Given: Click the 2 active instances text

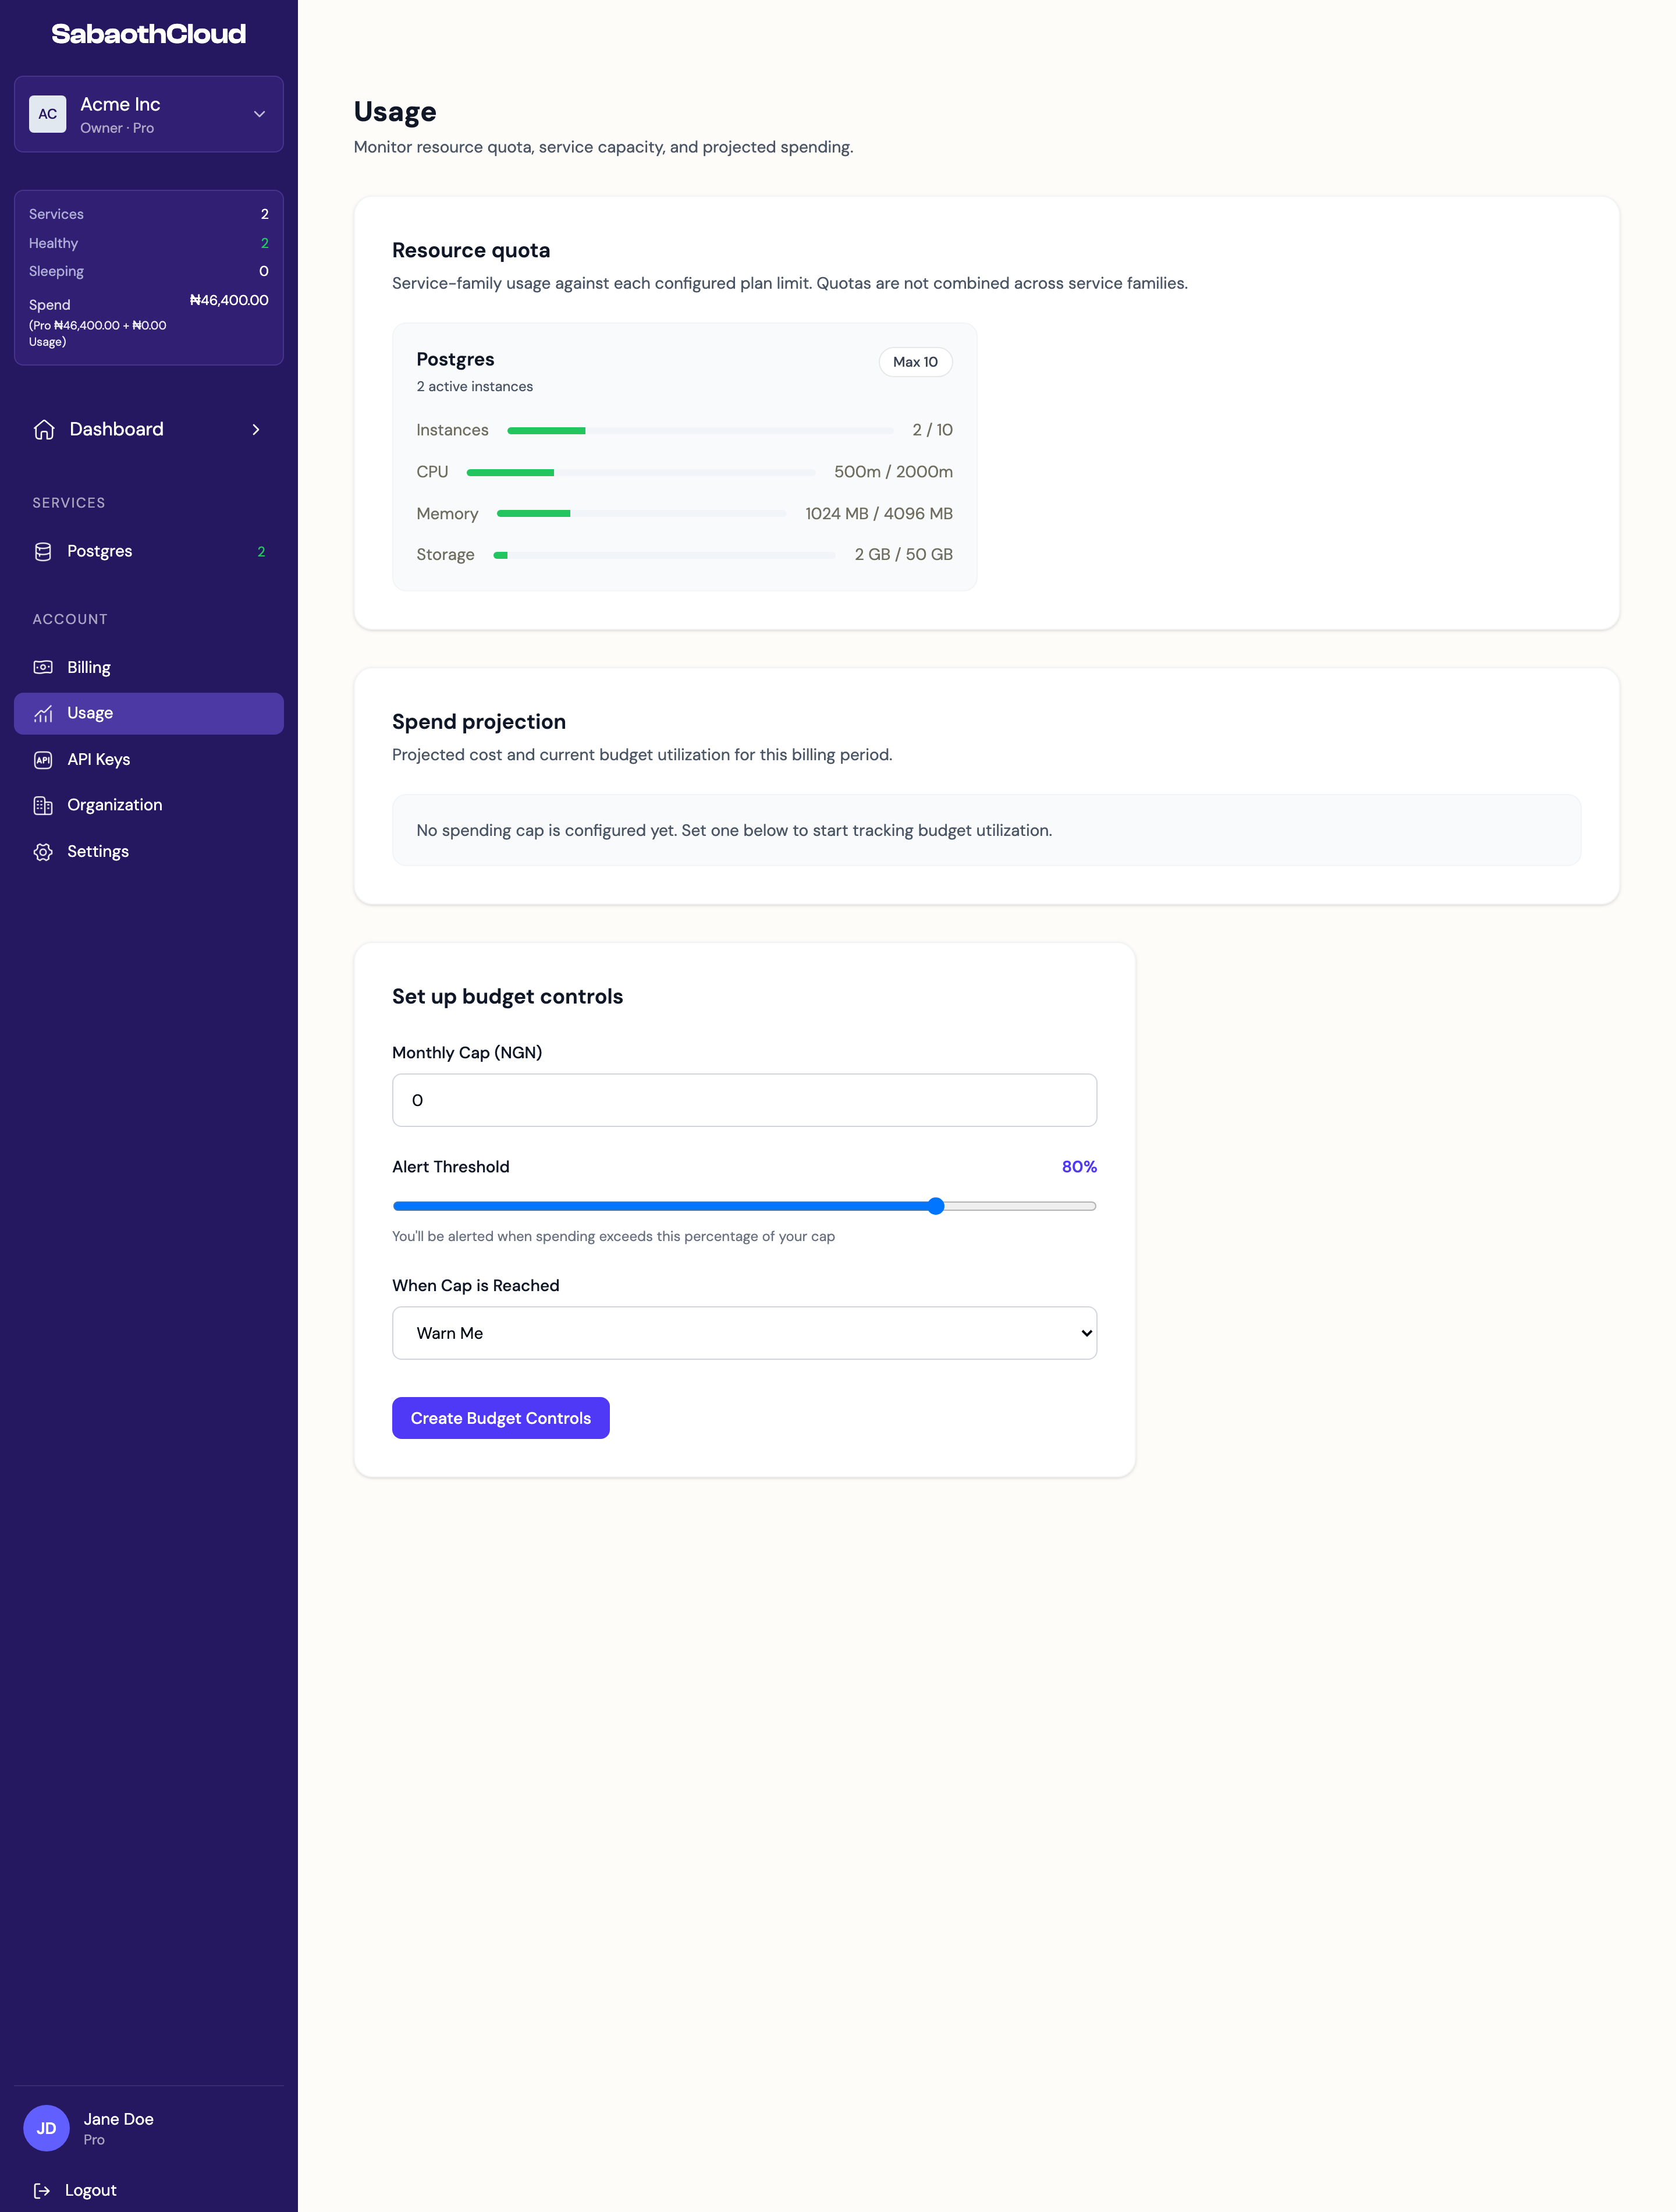Looking at the screenshot, I should [475, 387].
